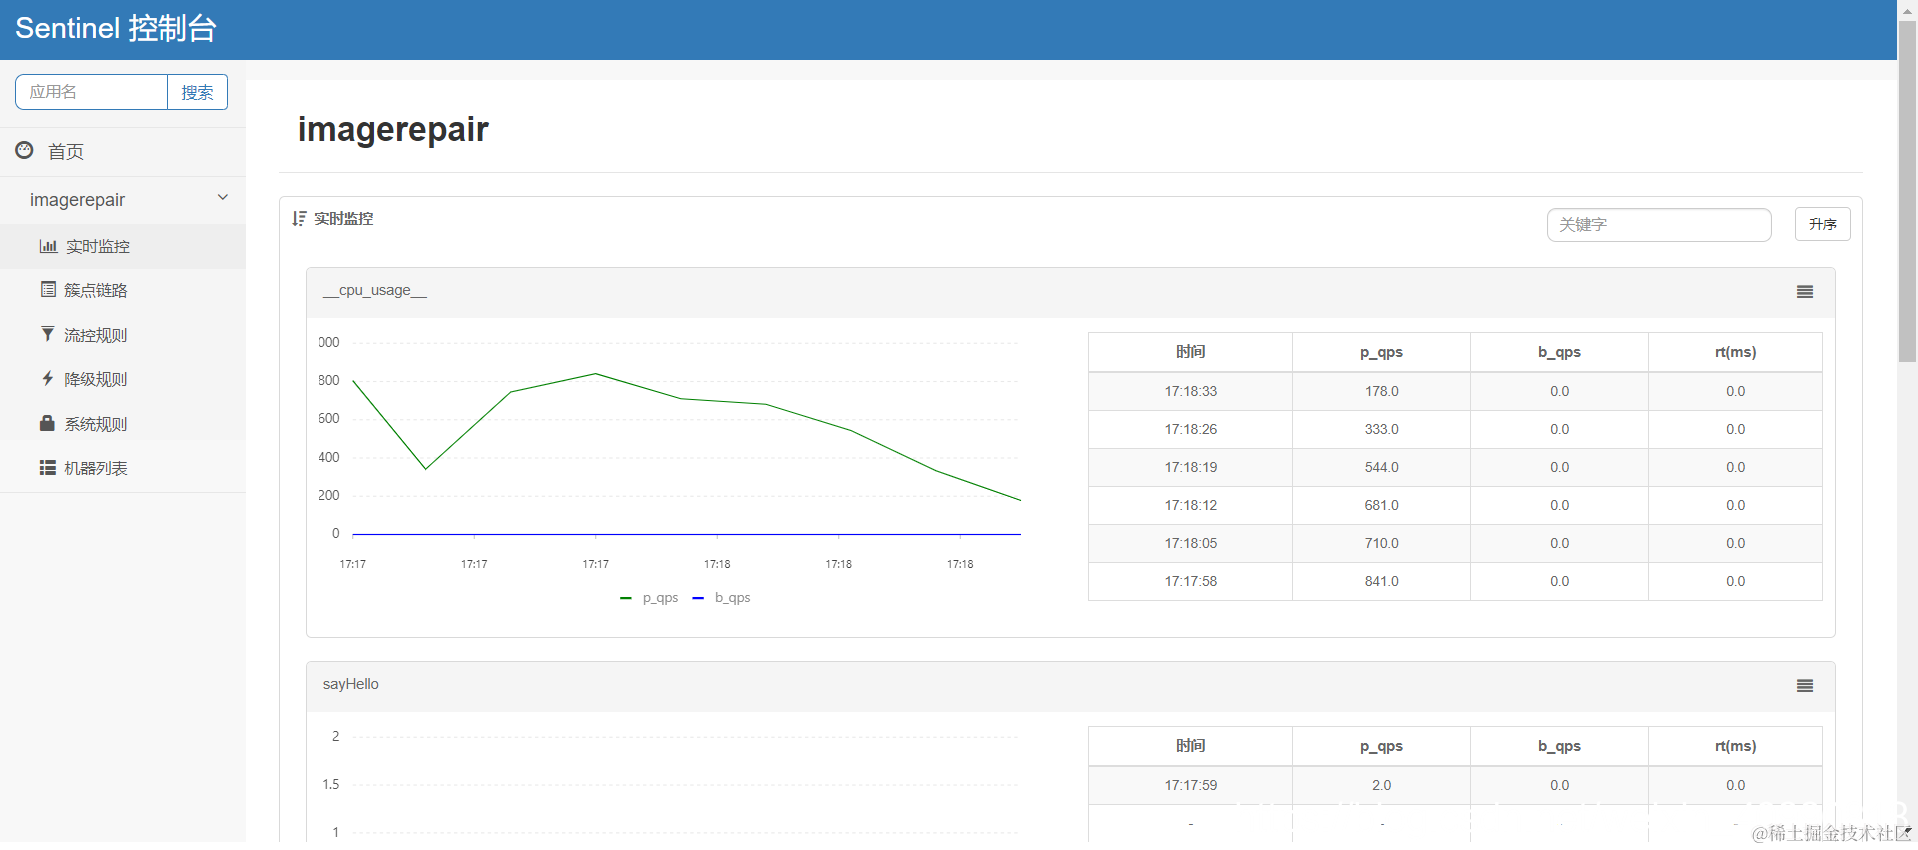
Task: Focus the 关键字 filter input
Action: 1659,225
